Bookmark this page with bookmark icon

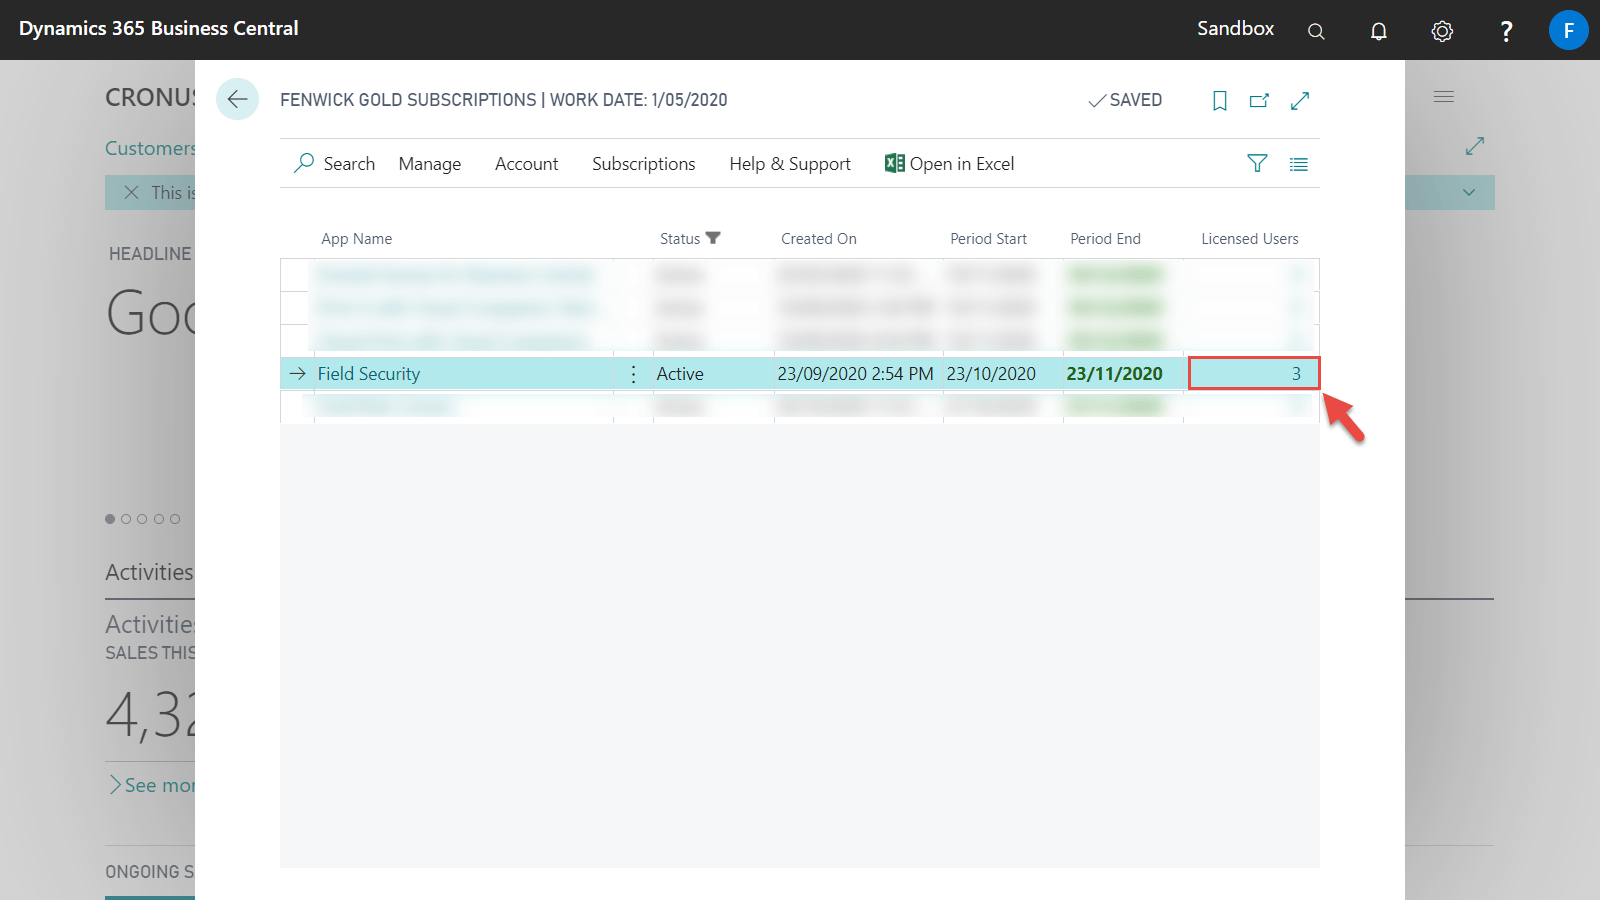[1220, 100]
